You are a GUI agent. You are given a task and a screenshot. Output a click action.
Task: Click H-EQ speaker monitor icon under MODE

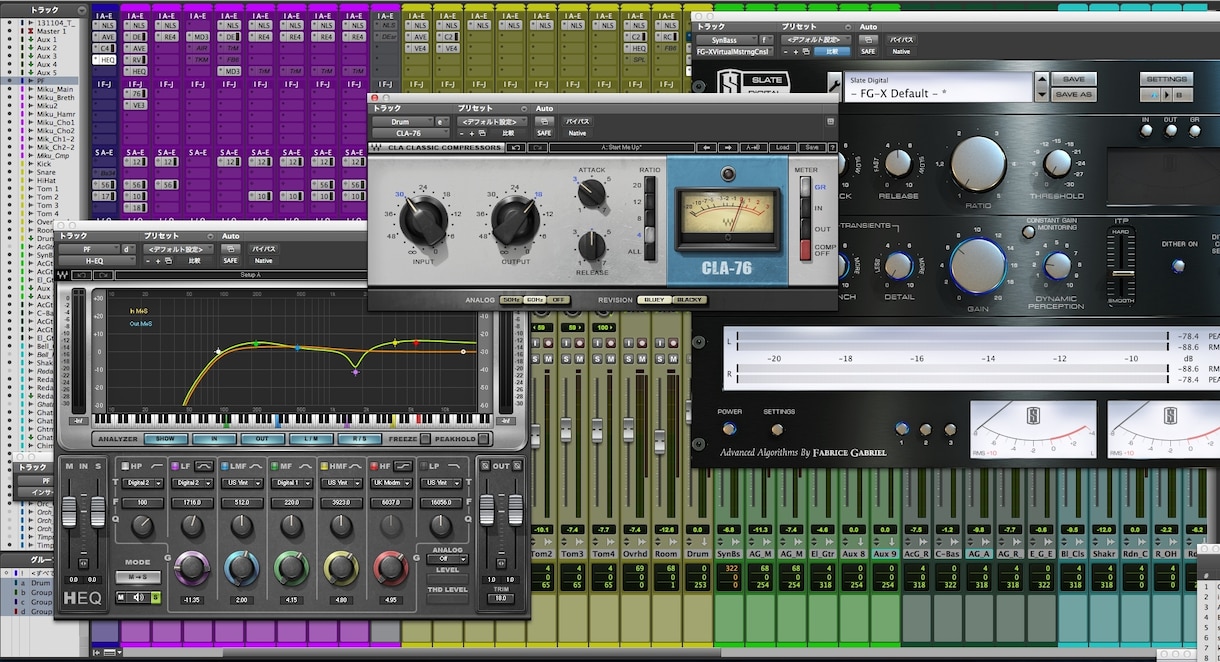140,597
